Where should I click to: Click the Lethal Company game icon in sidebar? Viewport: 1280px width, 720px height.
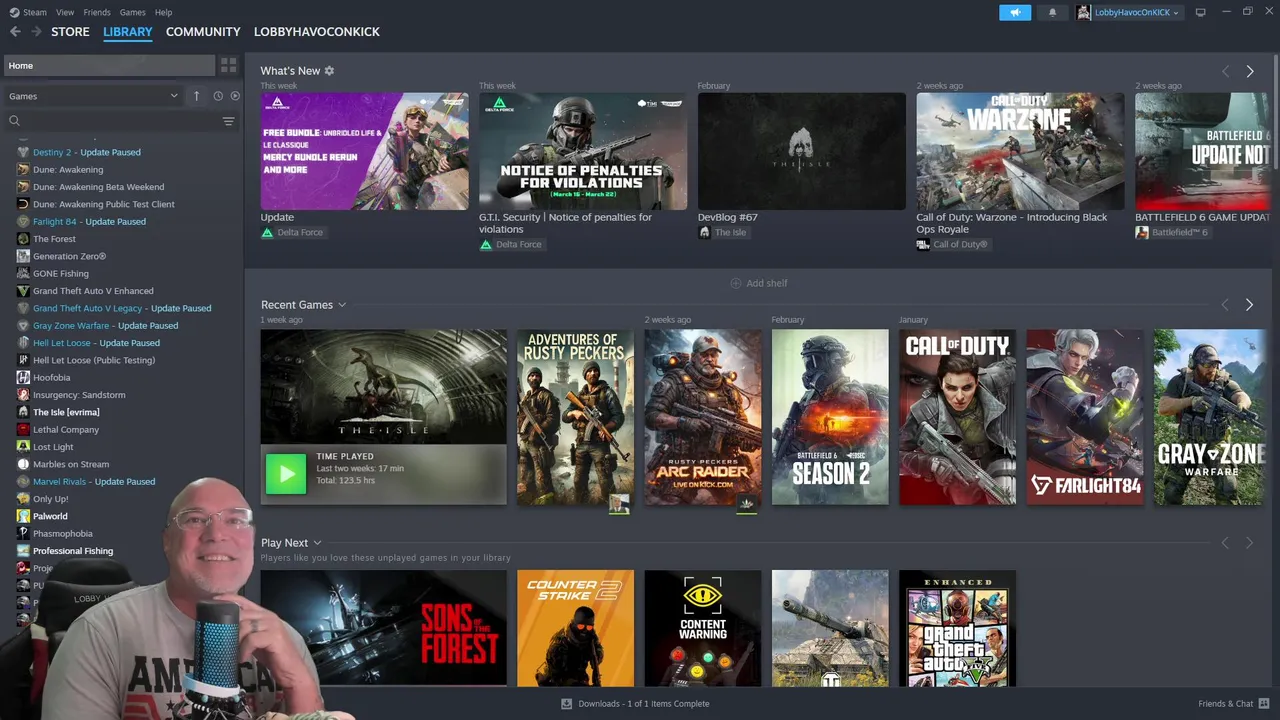coord(23,429)
